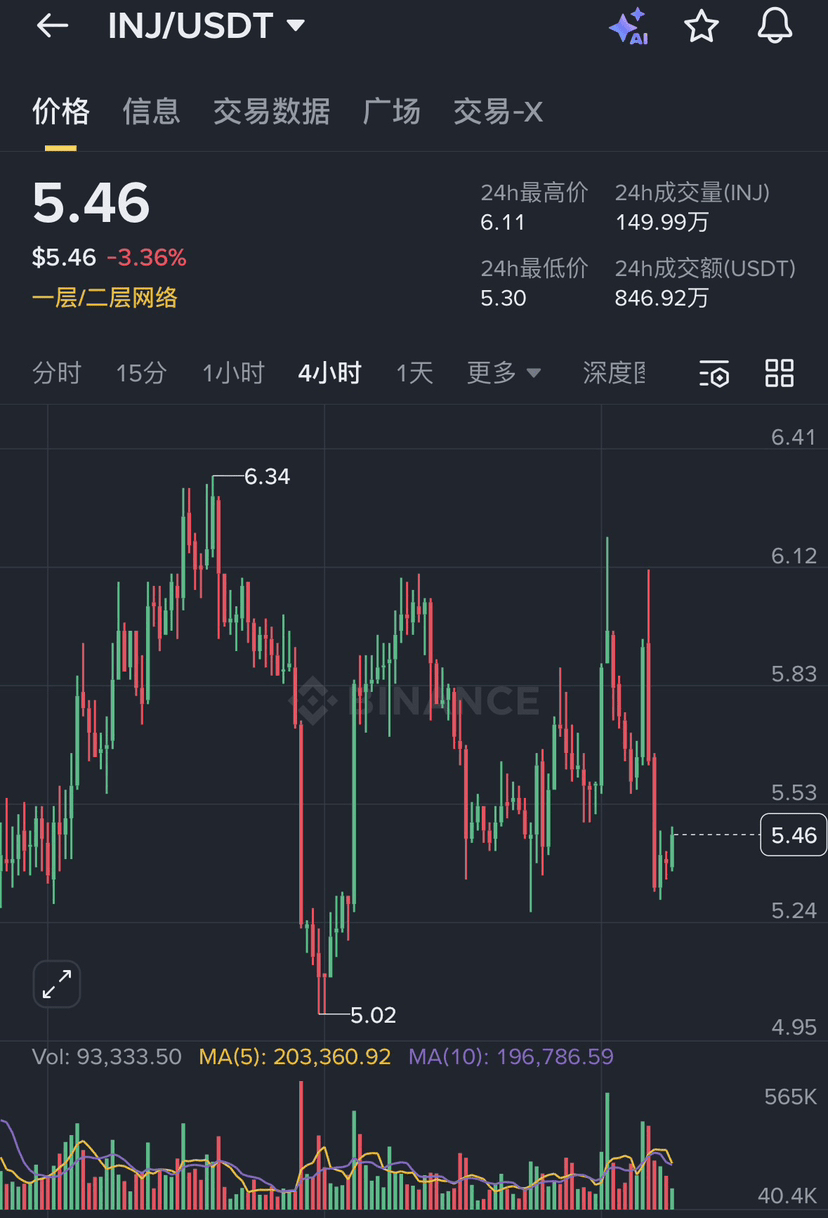828x1218 pixels.
Task: Tap the 5.46 current price label
Action: coord(794,835)
